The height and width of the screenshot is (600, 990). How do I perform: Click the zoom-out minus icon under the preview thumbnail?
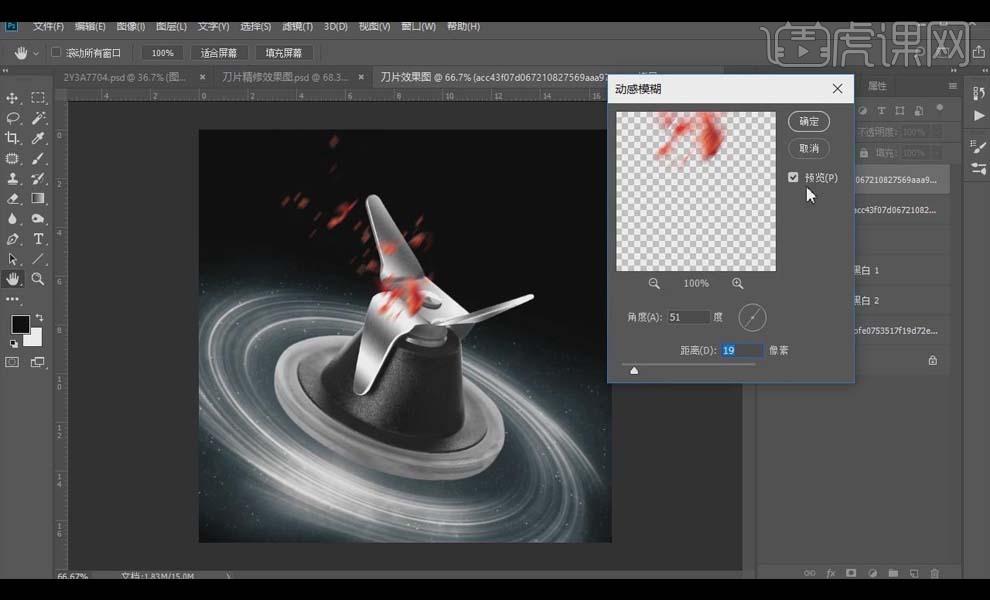[655, 283]
